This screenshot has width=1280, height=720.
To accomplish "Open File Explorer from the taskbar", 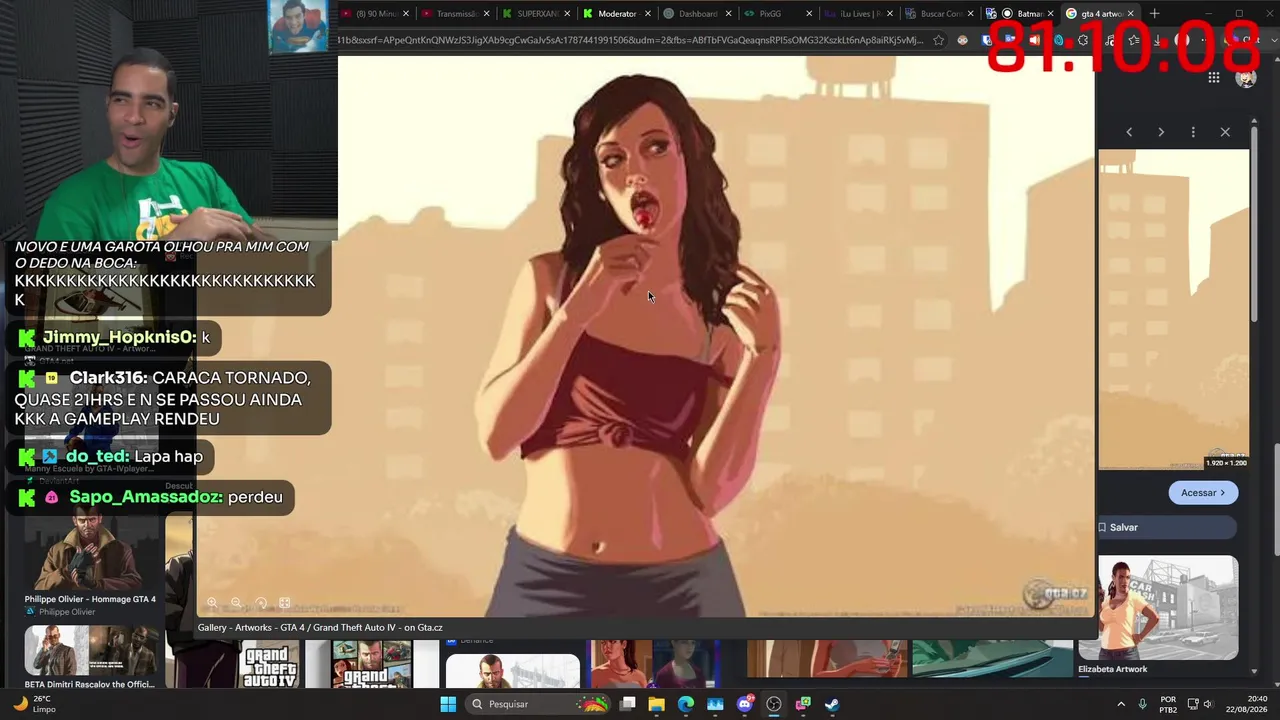I will (x=657, y=704).
